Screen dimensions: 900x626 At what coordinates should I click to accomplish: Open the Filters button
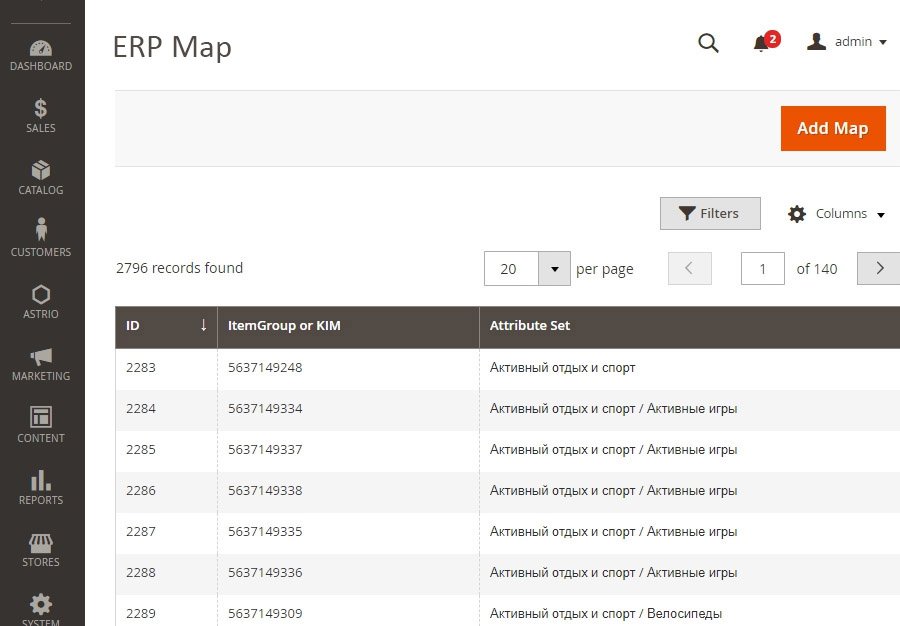[710, 213]
